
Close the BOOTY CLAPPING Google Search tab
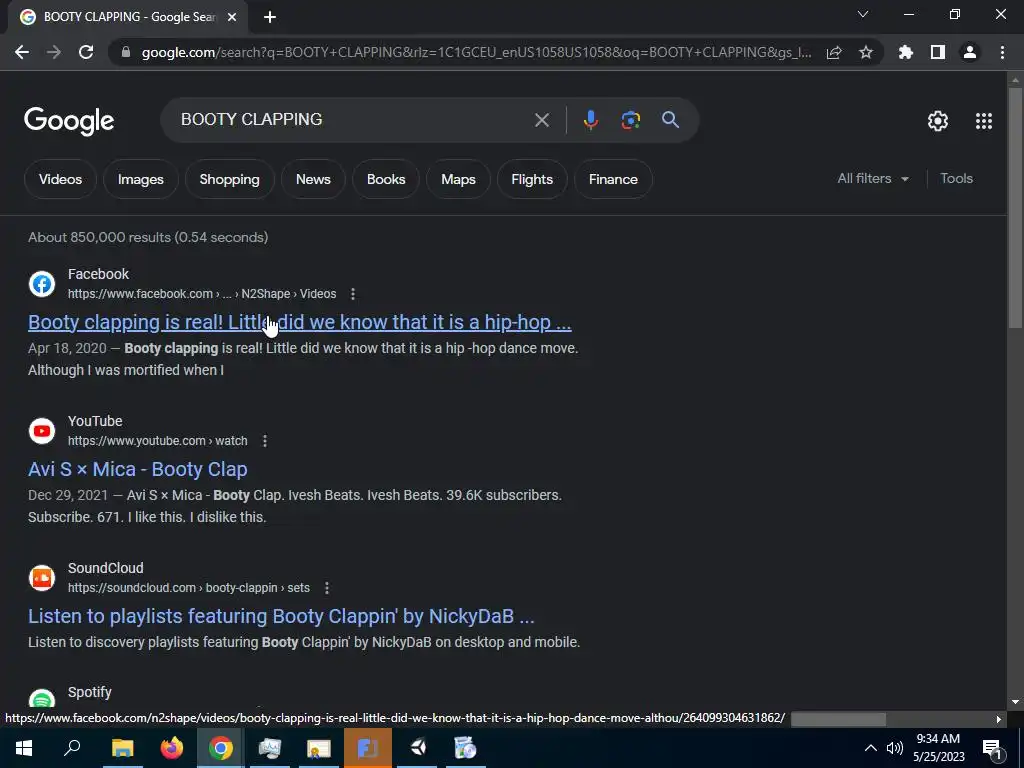pos(232,17)
